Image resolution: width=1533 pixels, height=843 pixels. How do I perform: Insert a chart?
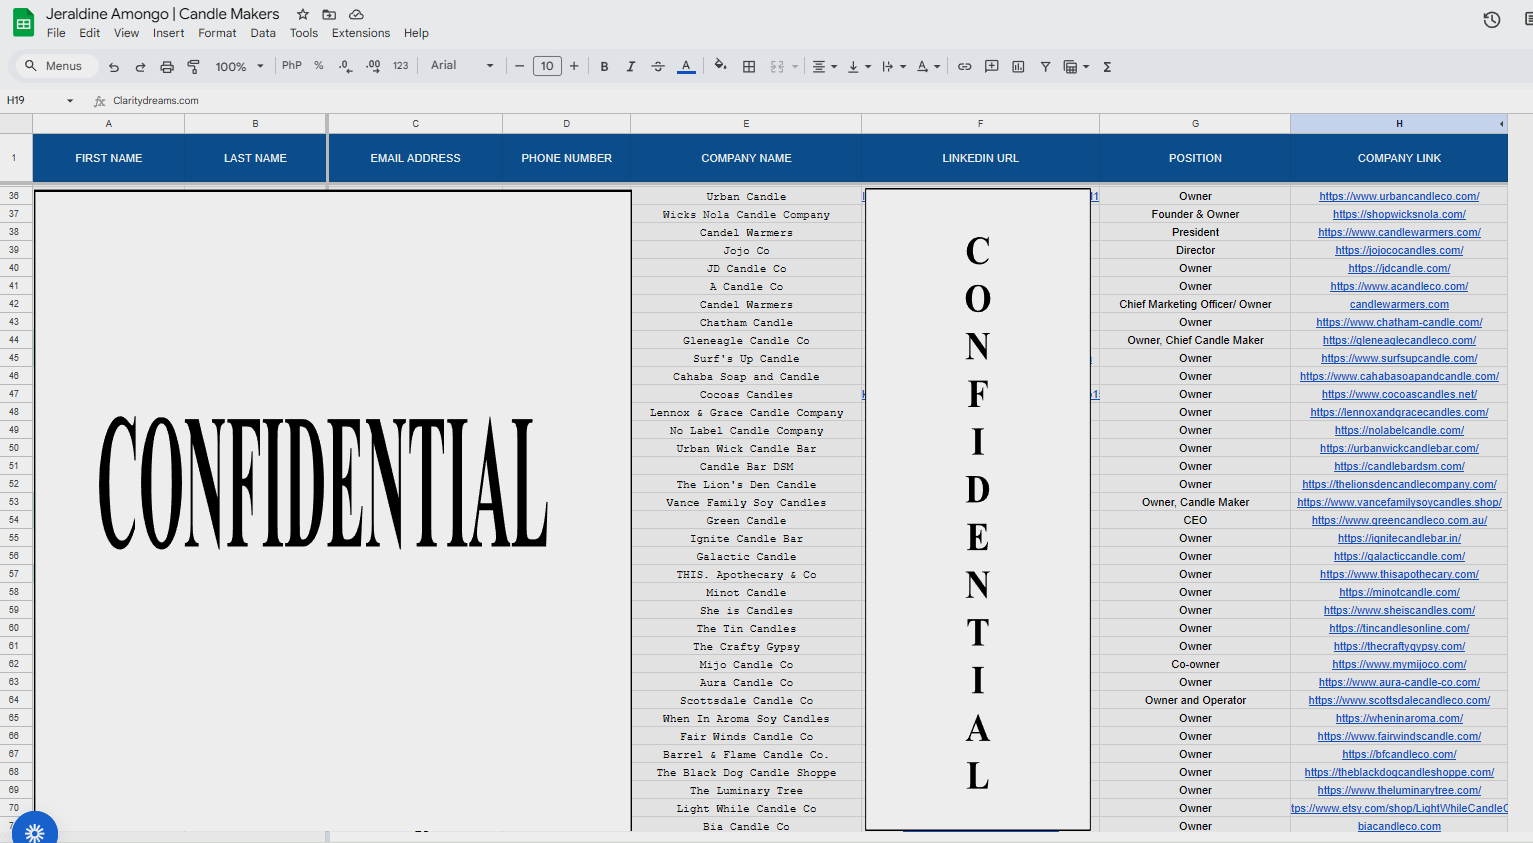(x=1018, y=67)
